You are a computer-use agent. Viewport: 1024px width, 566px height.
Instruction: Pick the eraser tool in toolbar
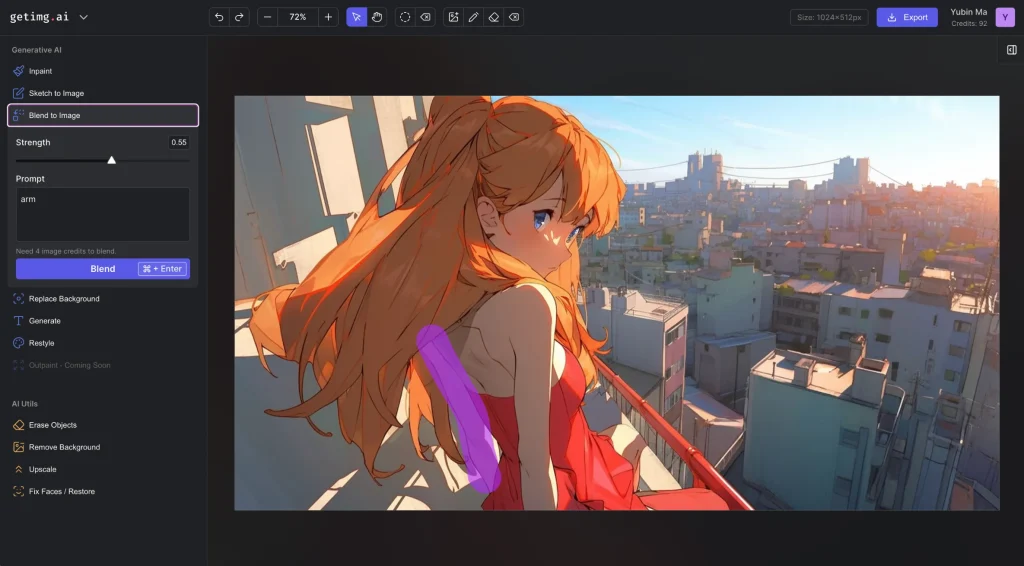pyautogui.click(x=493, y=17)
